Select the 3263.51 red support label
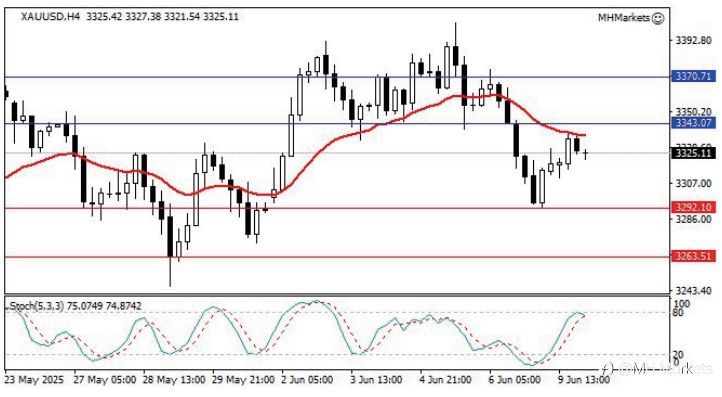 coord(693,256)
